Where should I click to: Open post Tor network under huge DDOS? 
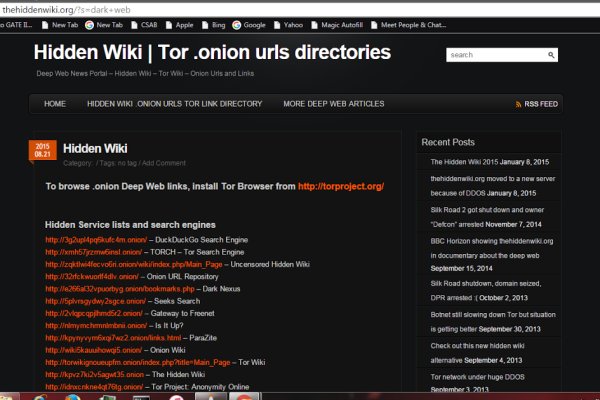tap(477, 377)
